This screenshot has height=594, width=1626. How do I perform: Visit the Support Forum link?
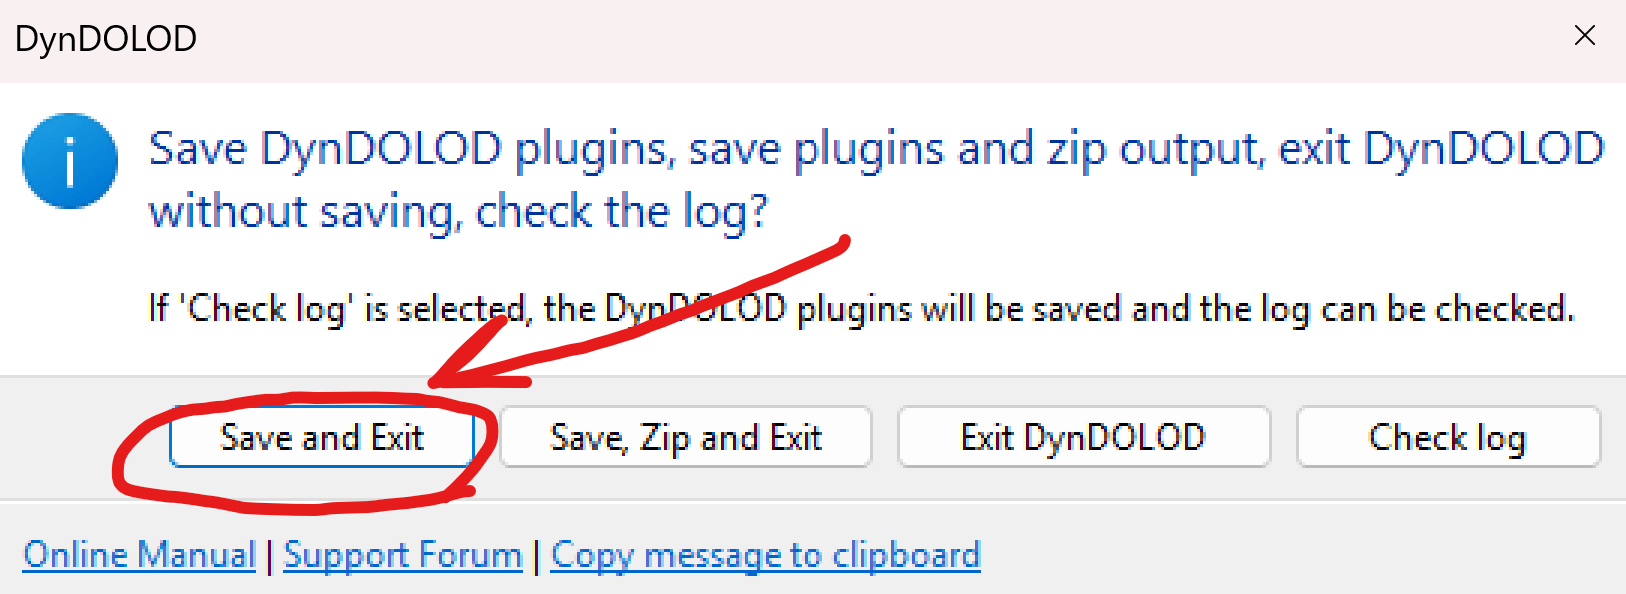(403, 555)
